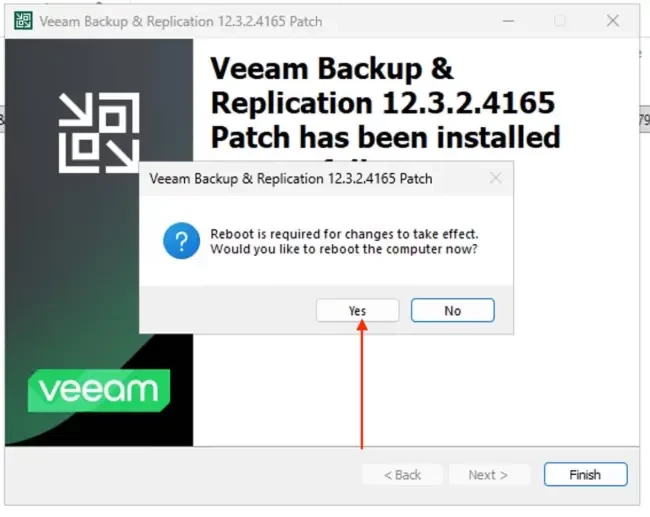The height and width of the screenshot is (517, 650).
Task: Click the grayed-out Back button
Action: tap(402, 475)
